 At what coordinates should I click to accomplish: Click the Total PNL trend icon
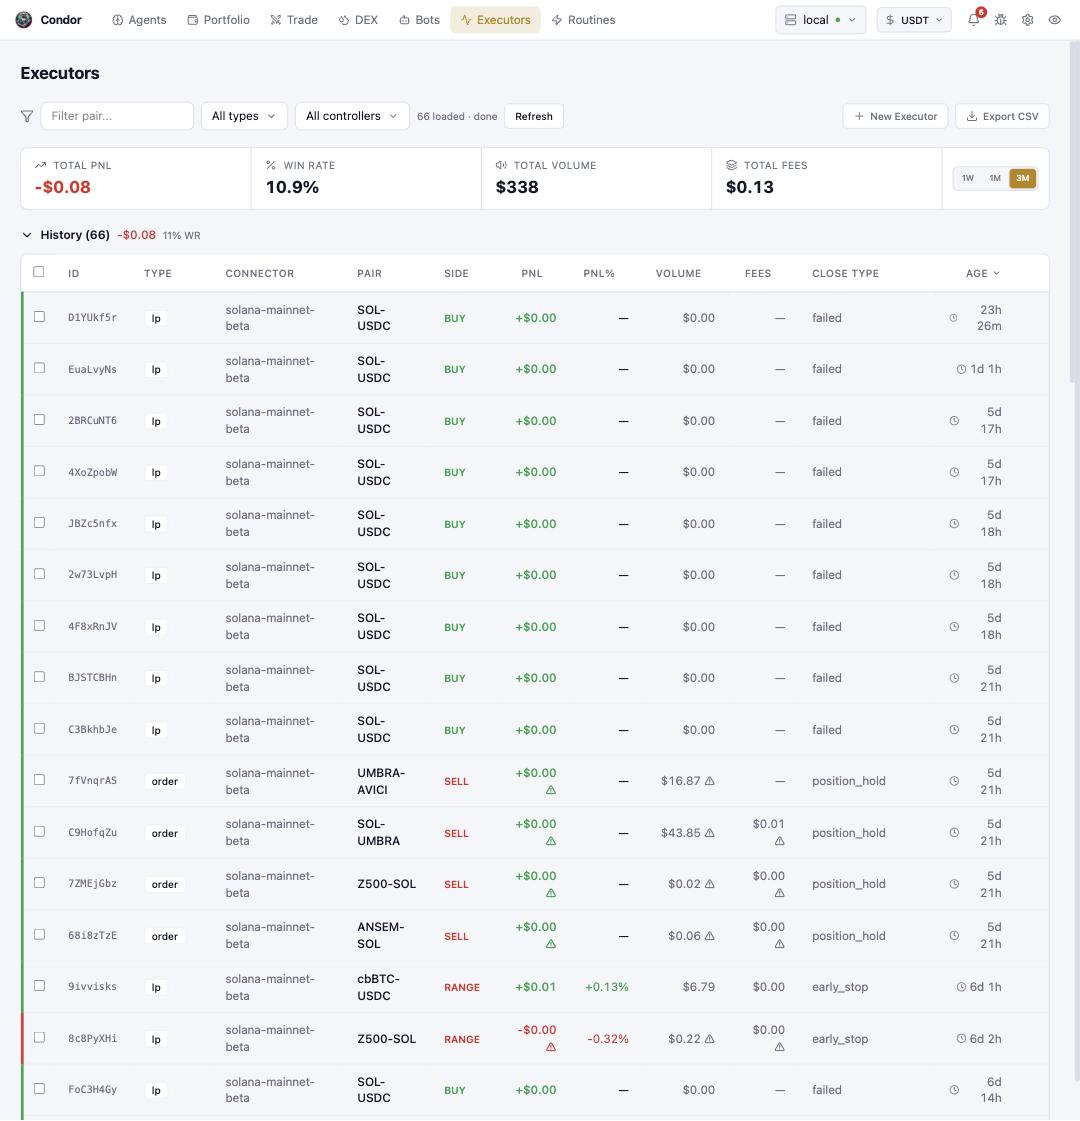[x=41, y=165]
